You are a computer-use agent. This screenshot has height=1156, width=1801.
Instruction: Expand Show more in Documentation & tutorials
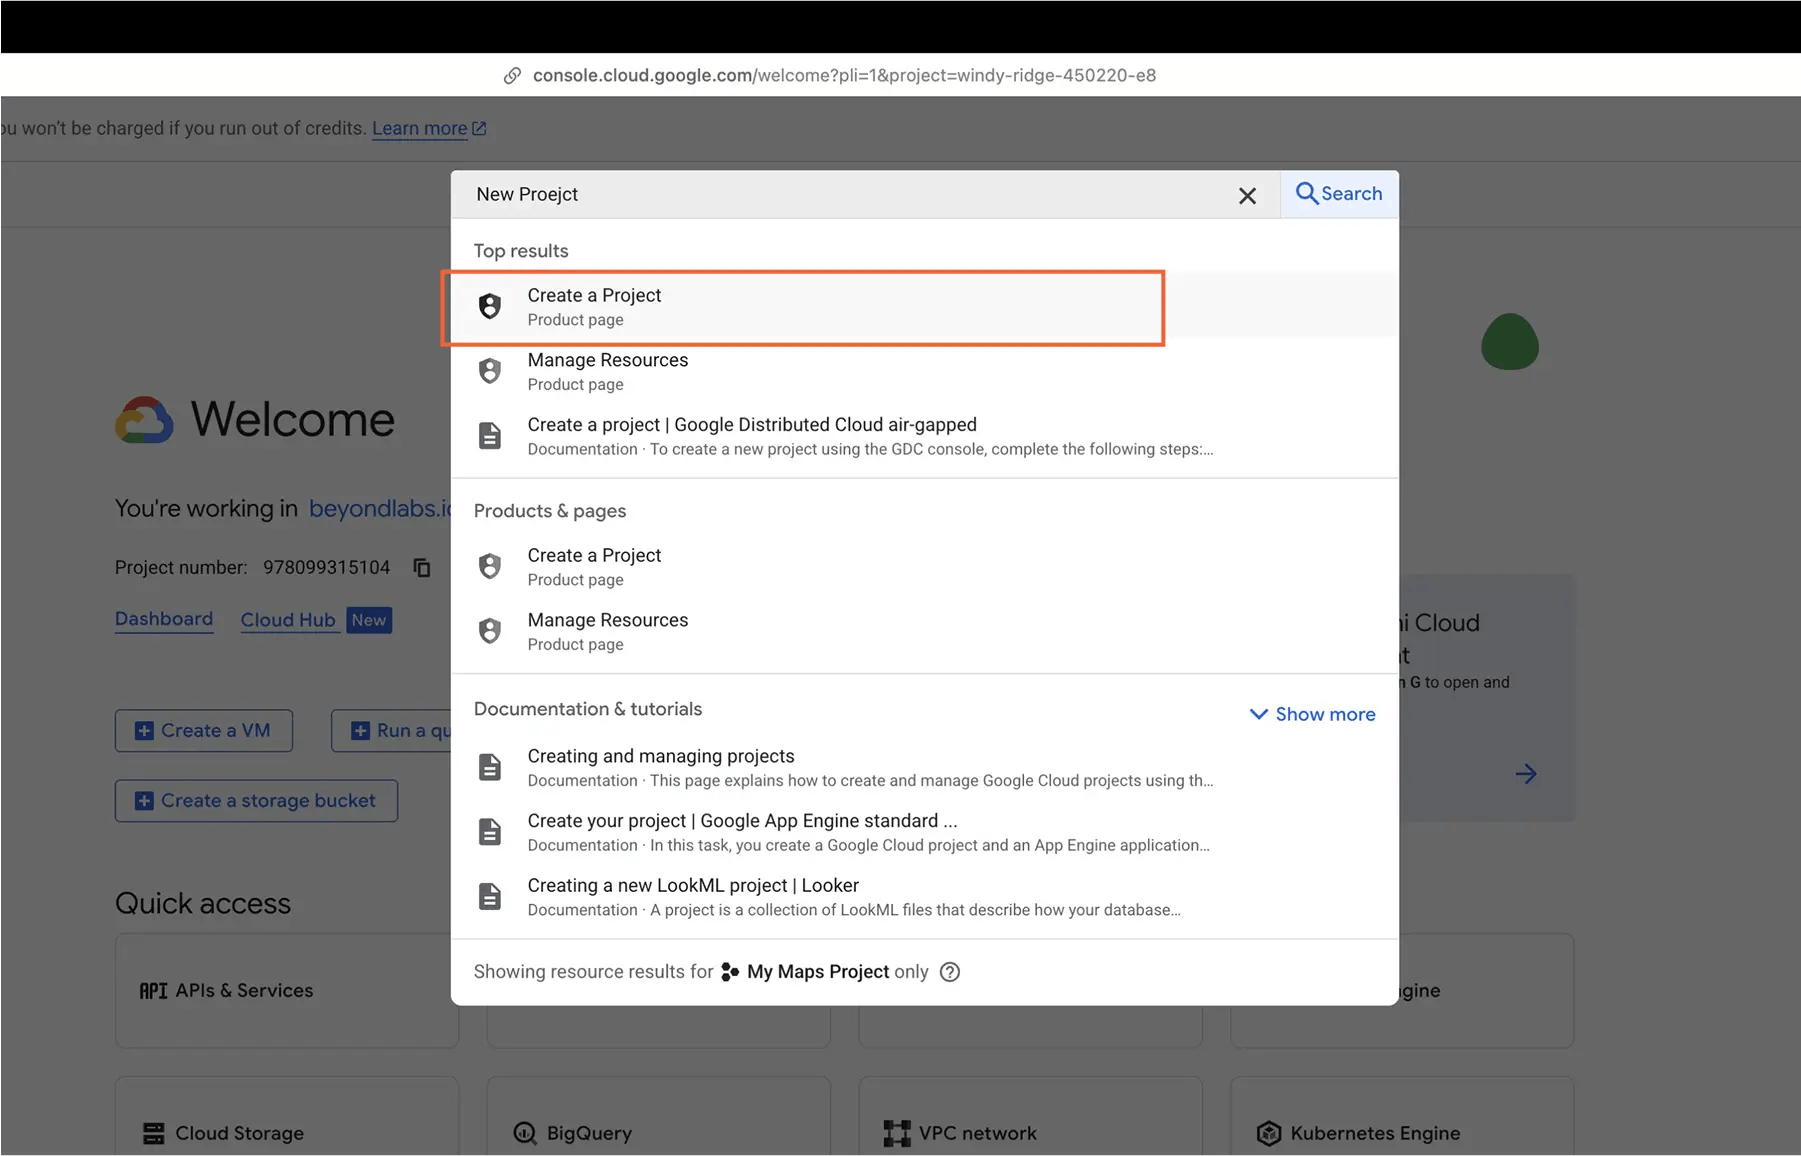point(1312,714)
